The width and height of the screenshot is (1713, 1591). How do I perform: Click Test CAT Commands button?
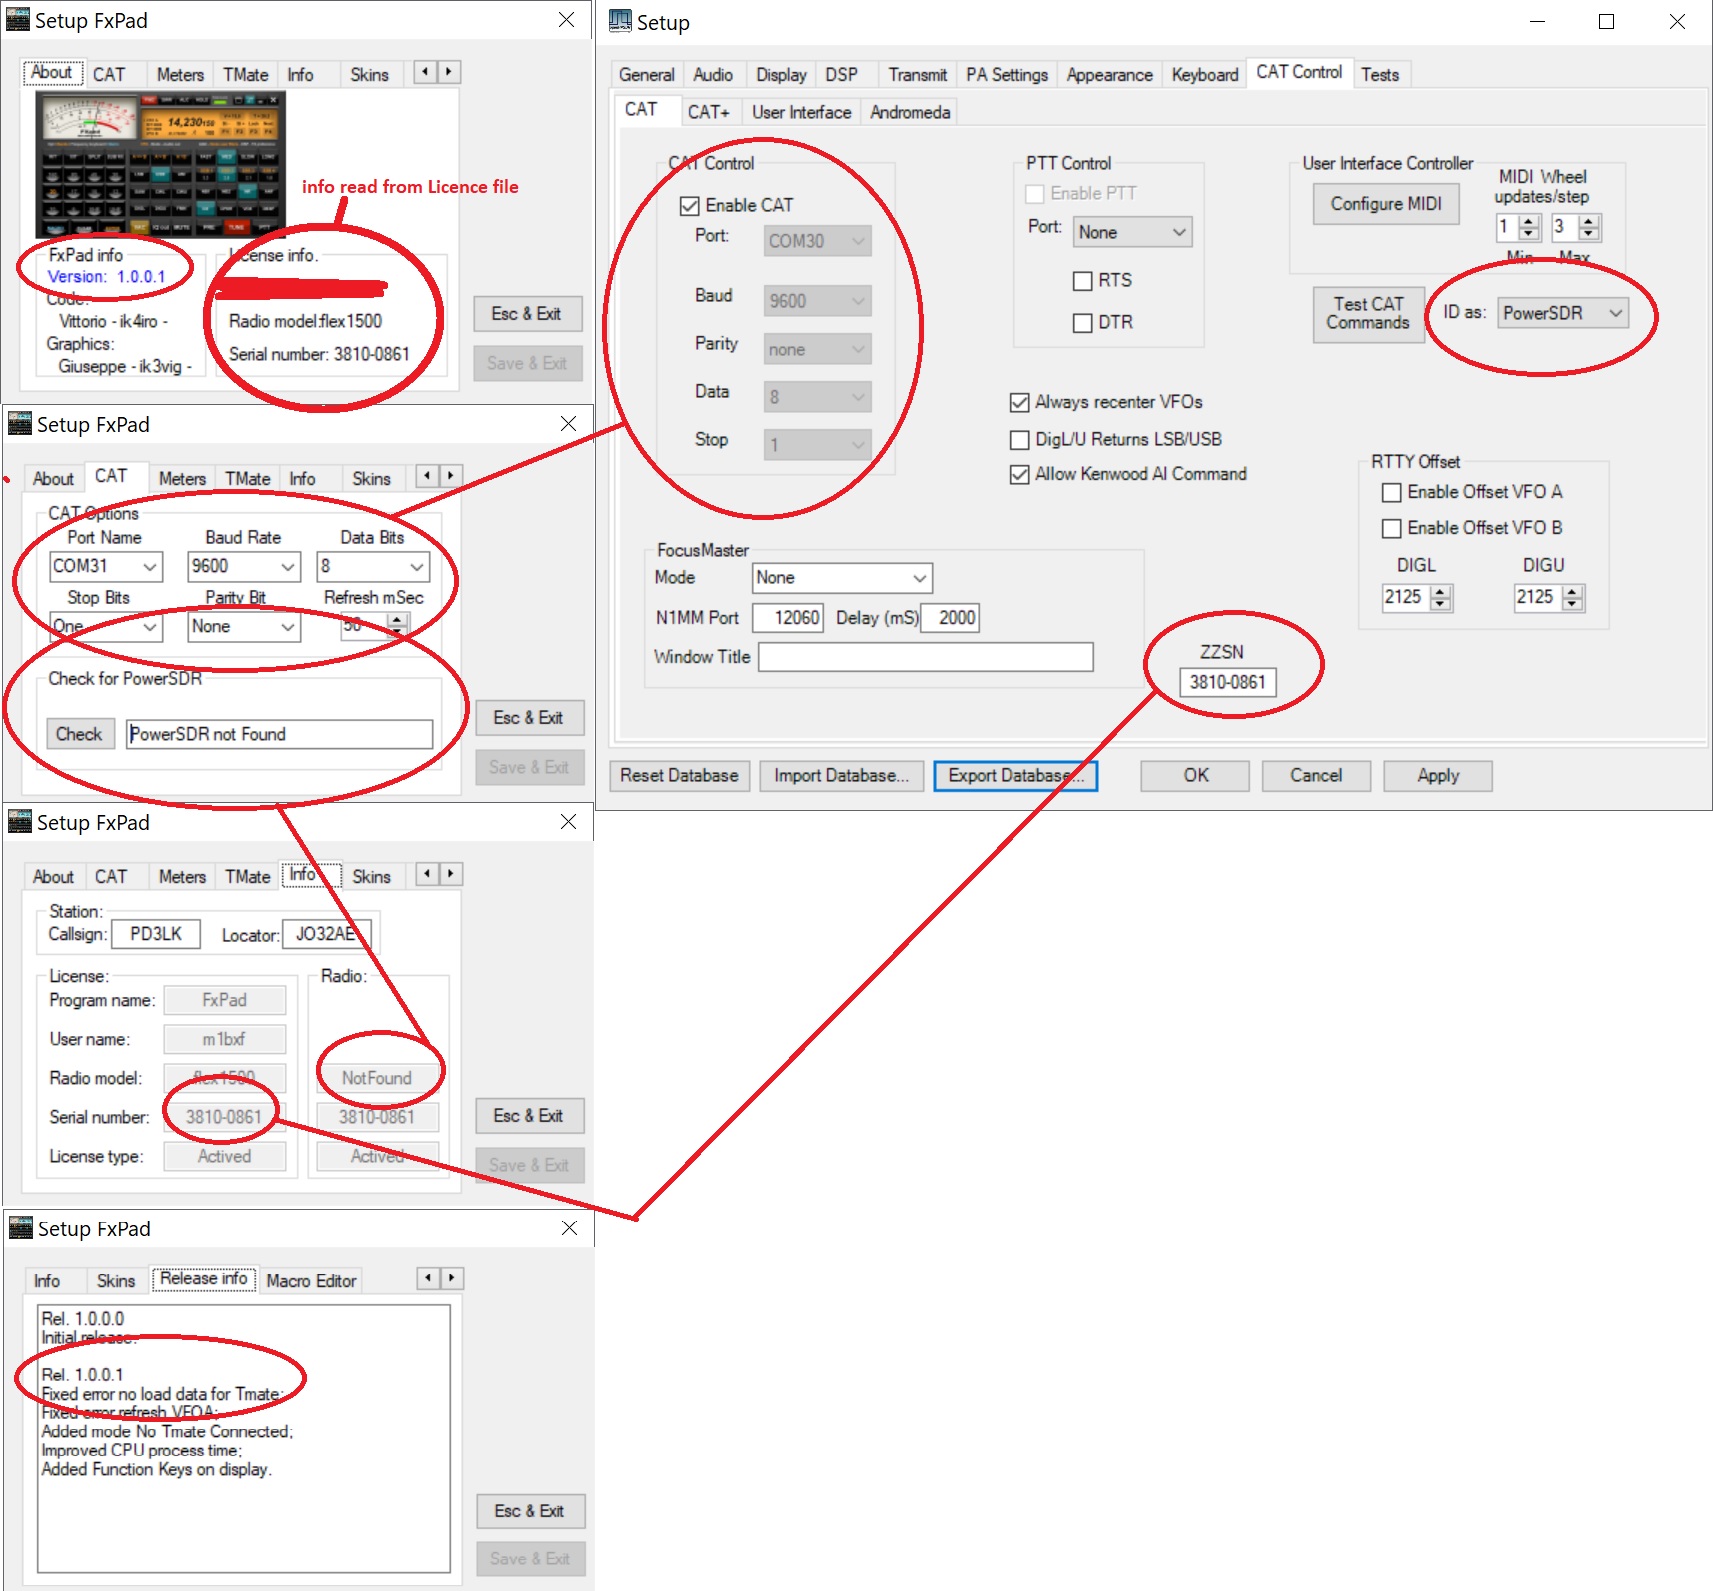1368,314
